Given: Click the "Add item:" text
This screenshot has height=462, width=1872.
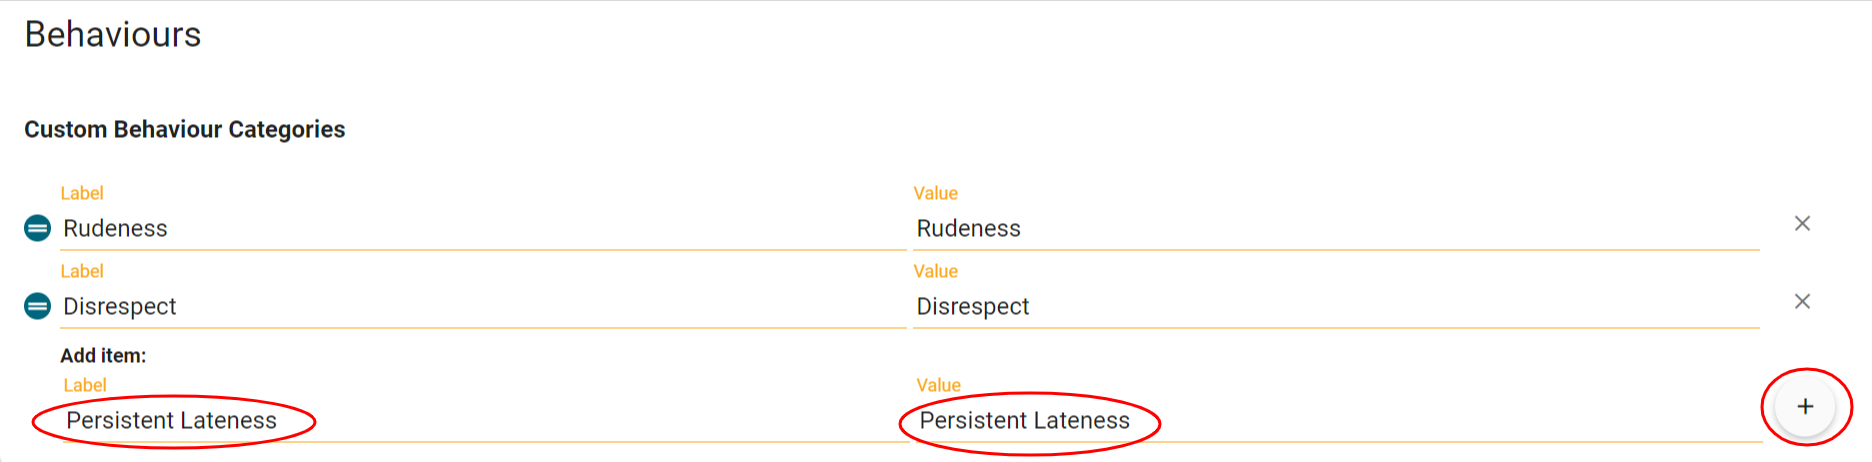Looking at the screenshot, I should [103, 356].
